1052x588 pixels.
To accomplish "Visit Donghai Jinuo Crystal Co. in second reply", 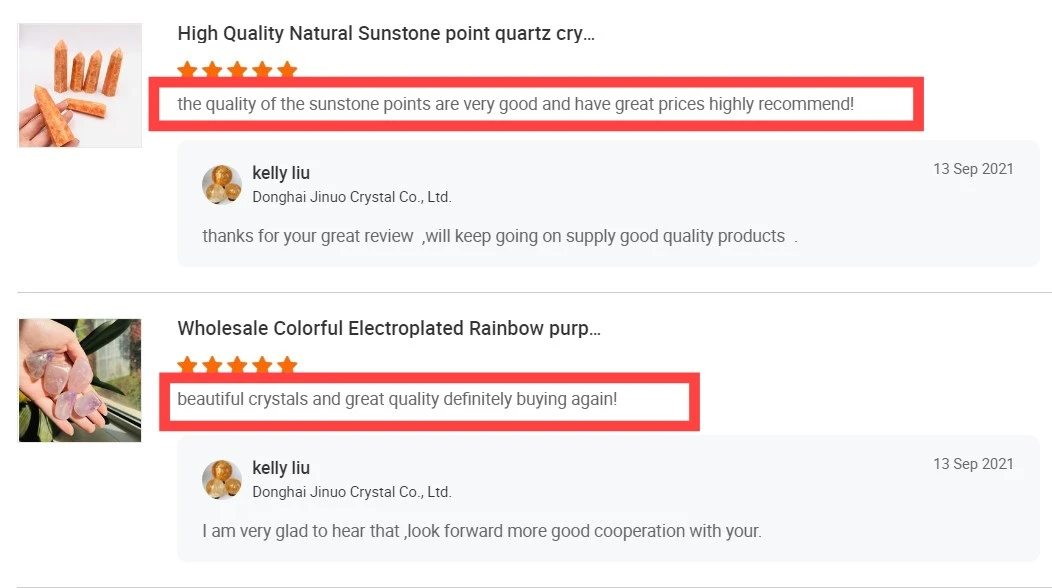I will tap(352, 492).
